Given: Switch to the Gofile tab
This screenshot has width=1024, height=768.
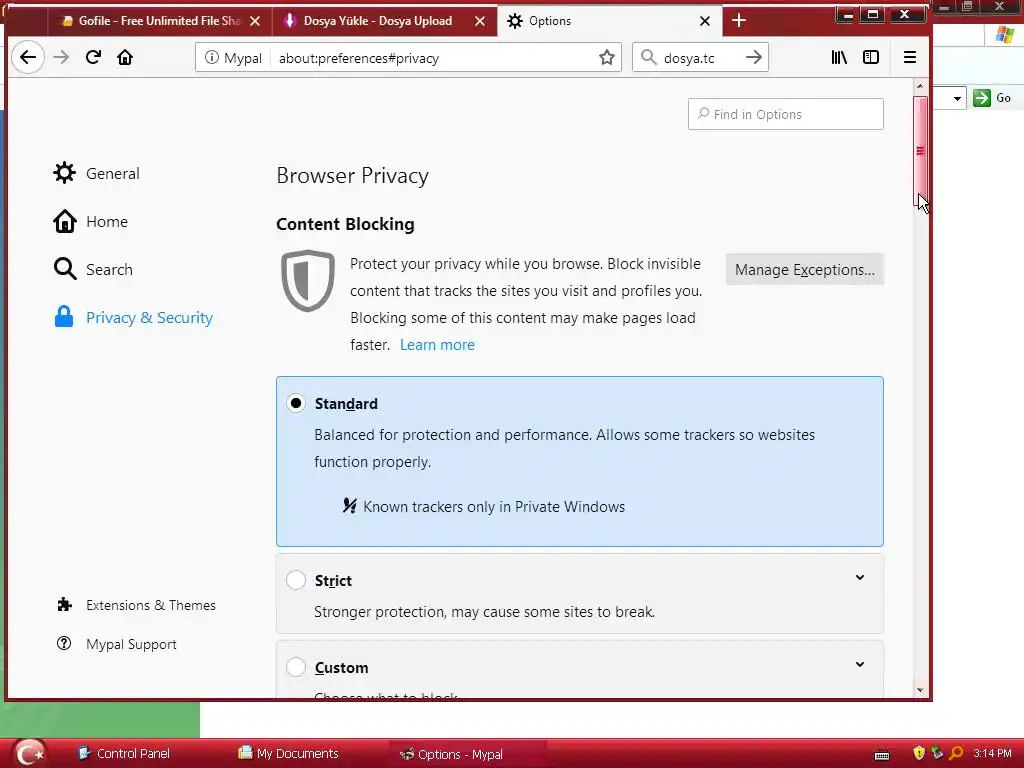Looking at the screenshot, I should coord(159,21).
